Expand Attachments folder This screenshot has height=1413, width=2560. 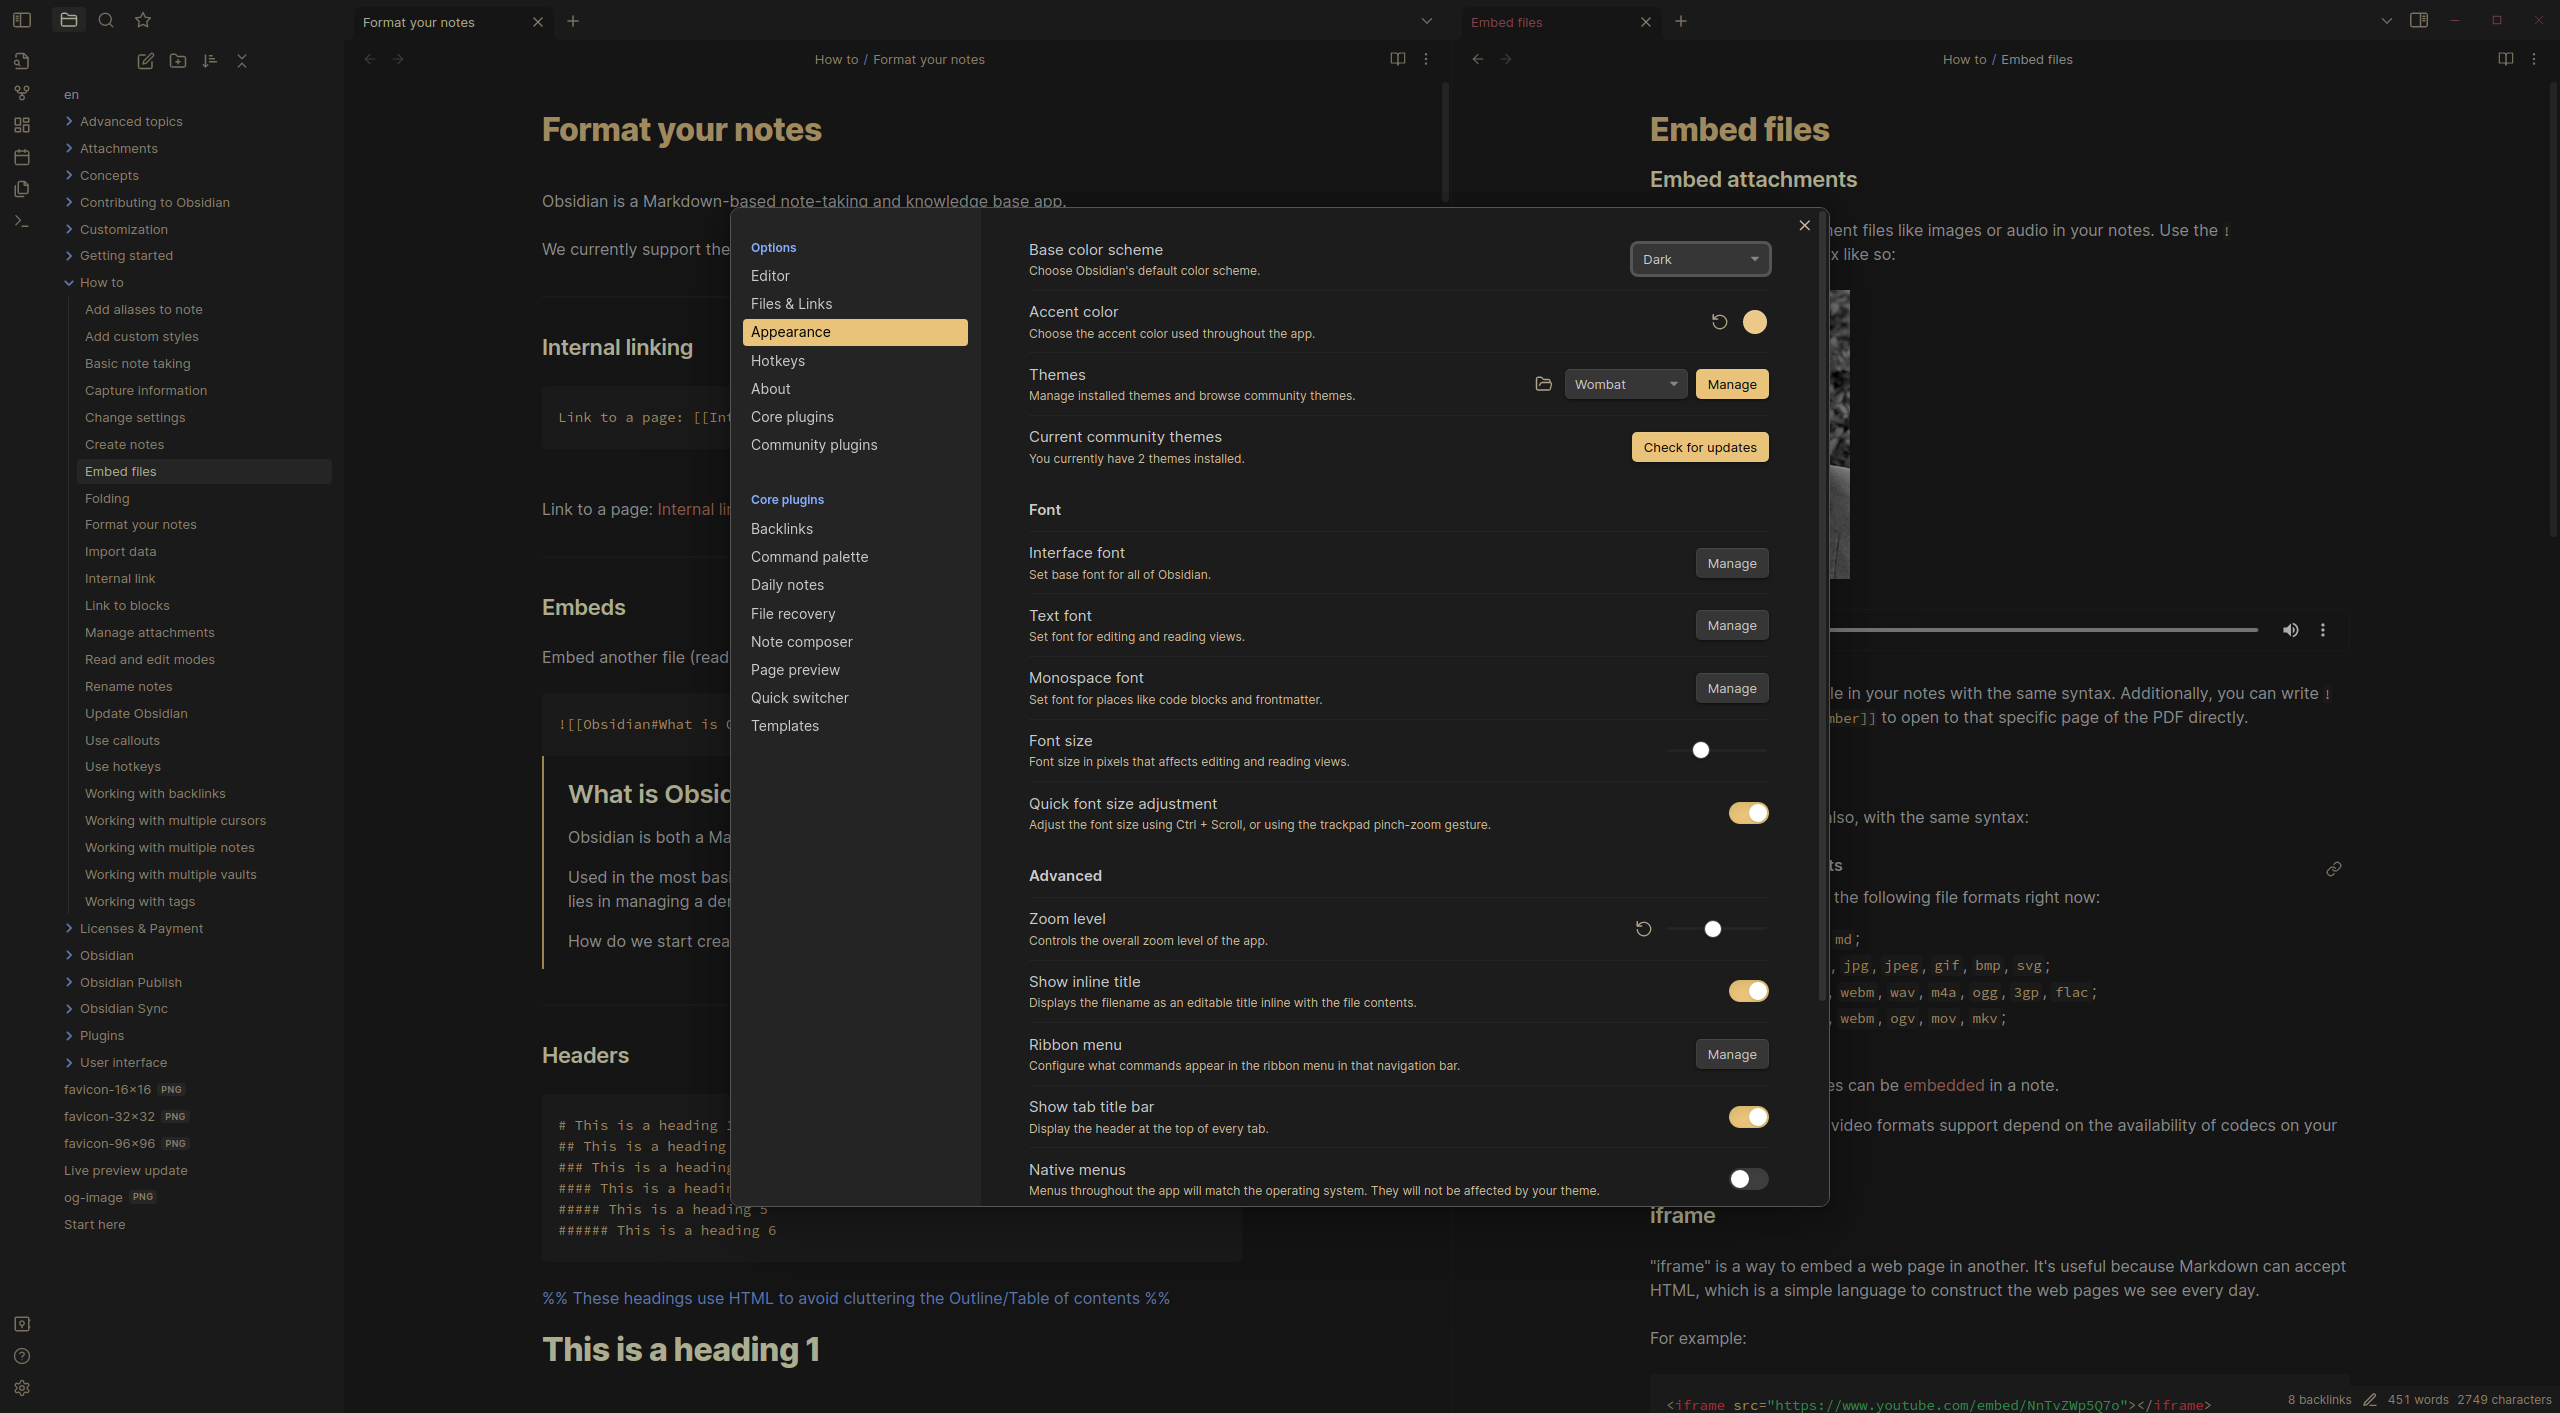69,148
